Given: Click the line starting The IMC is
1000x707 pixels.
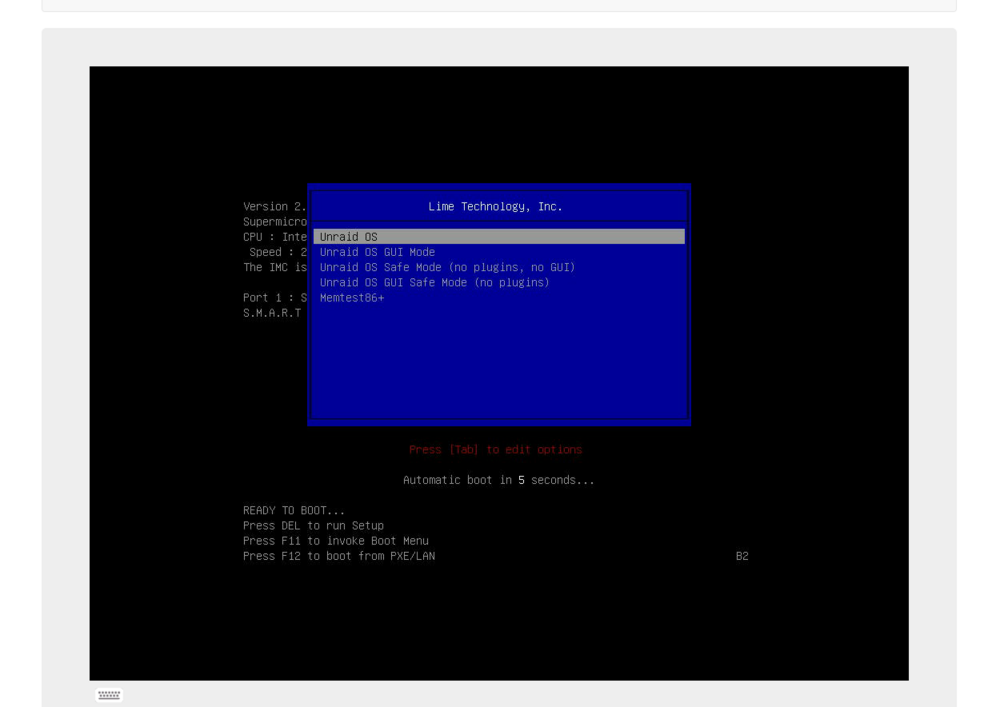Looking at the screenshot, I should pos(275,267).
